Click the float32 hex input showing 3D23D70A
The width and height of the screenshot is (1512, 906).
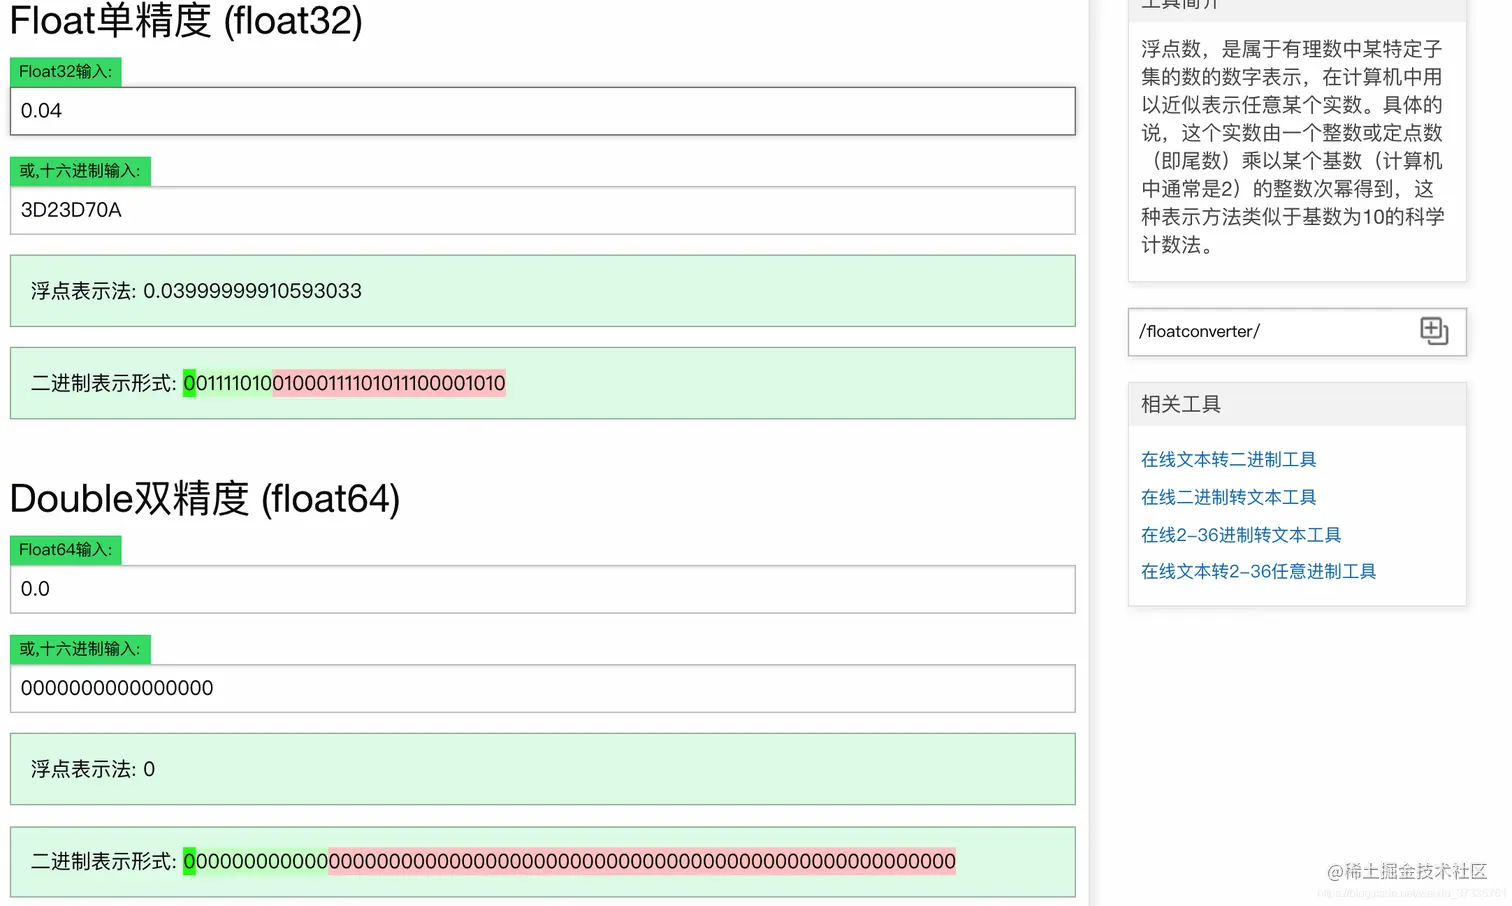543,210
